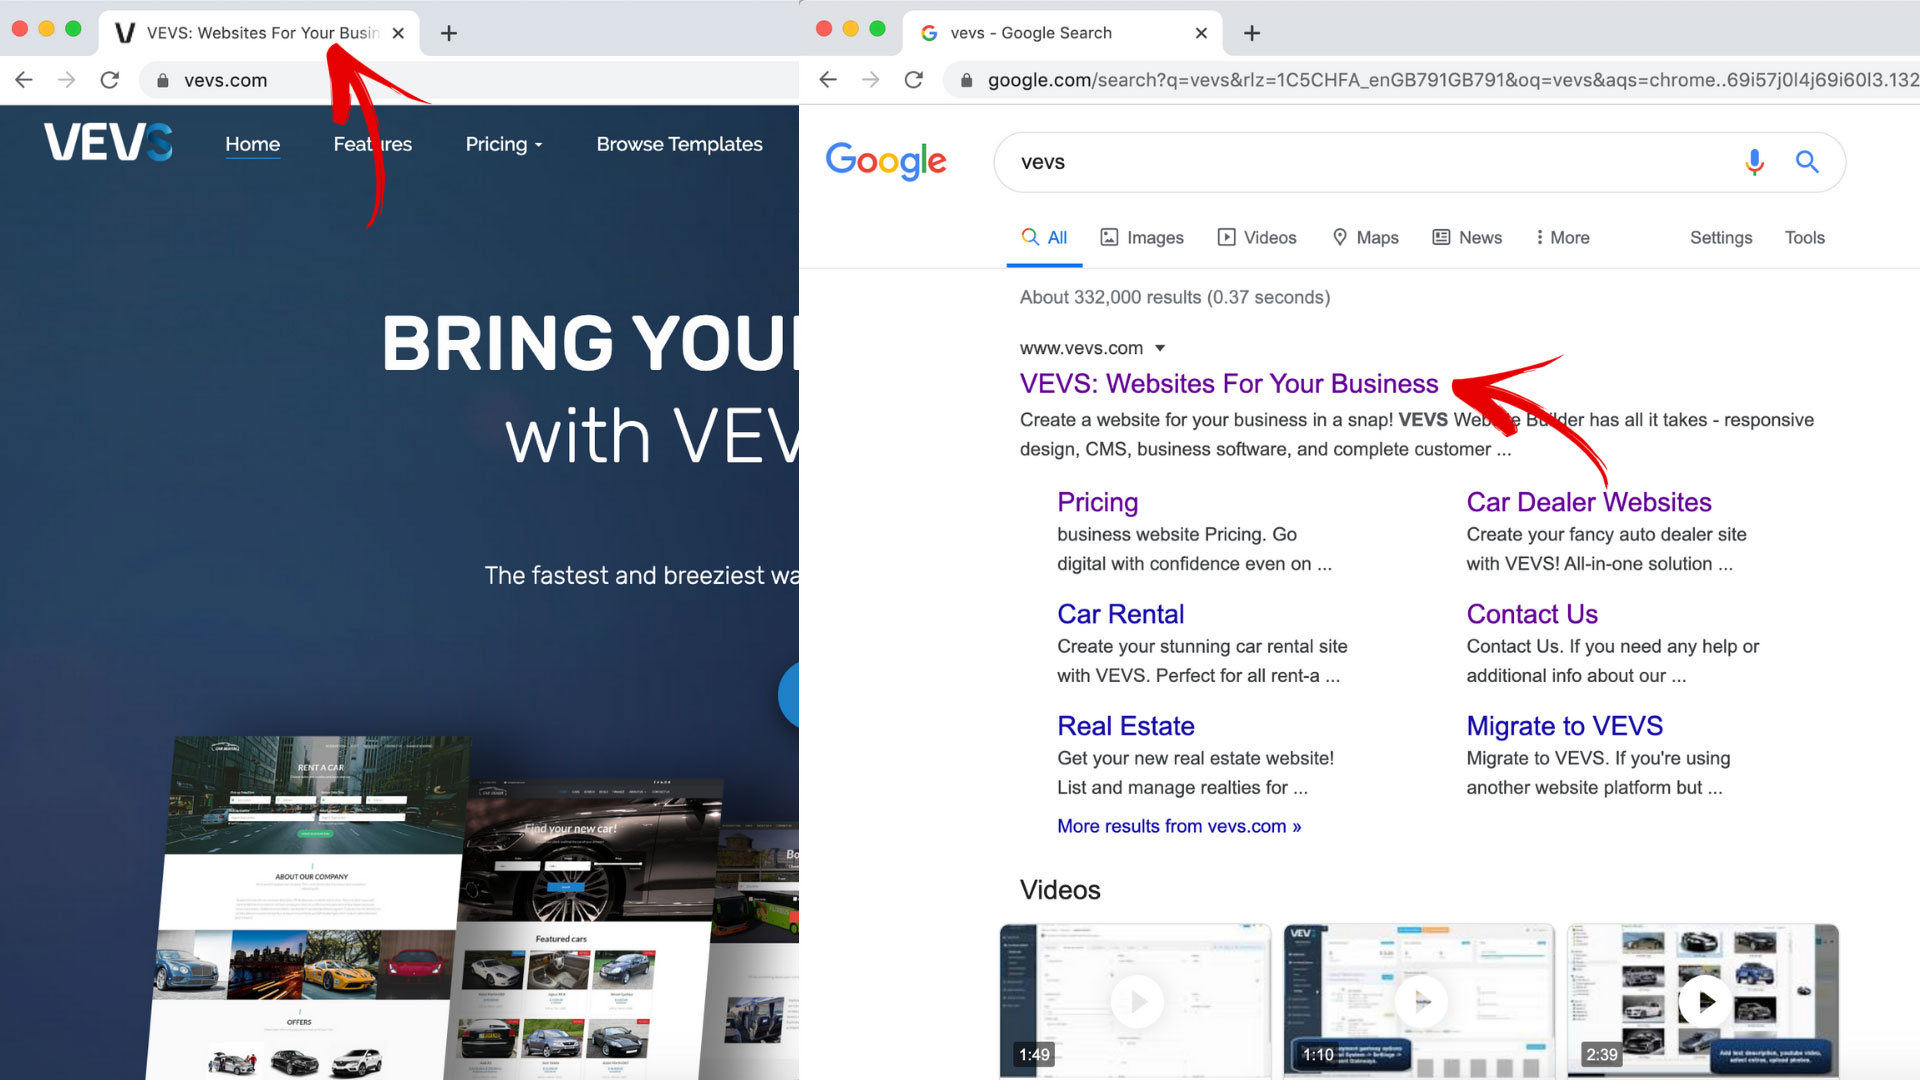Switch to News search results
The image size is (1920, 1080).
click(1467, 237)
